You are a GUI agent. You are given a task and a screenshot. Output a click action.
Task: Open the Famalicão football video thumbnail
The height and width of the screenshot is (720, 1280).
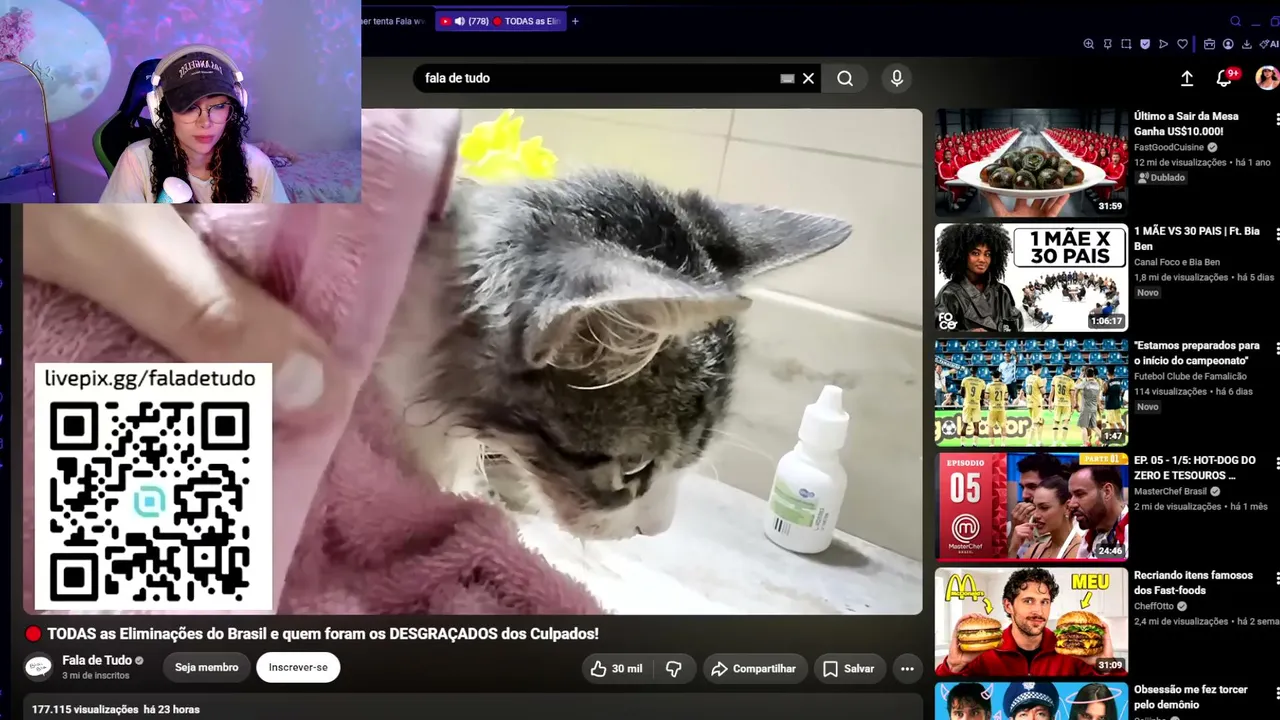[x=1031, y=392]
